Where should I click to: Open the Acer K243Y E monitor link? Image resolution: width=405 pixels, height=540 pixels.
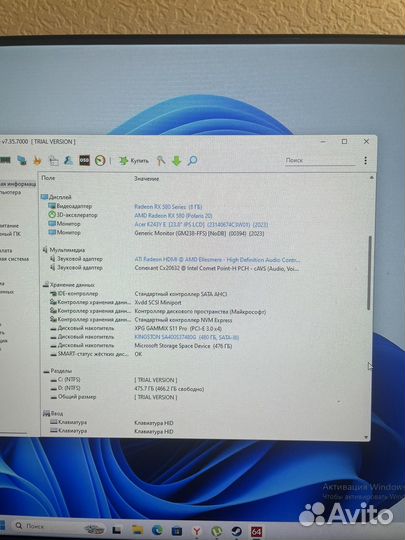pyautogui.click(x=201, y=225)
